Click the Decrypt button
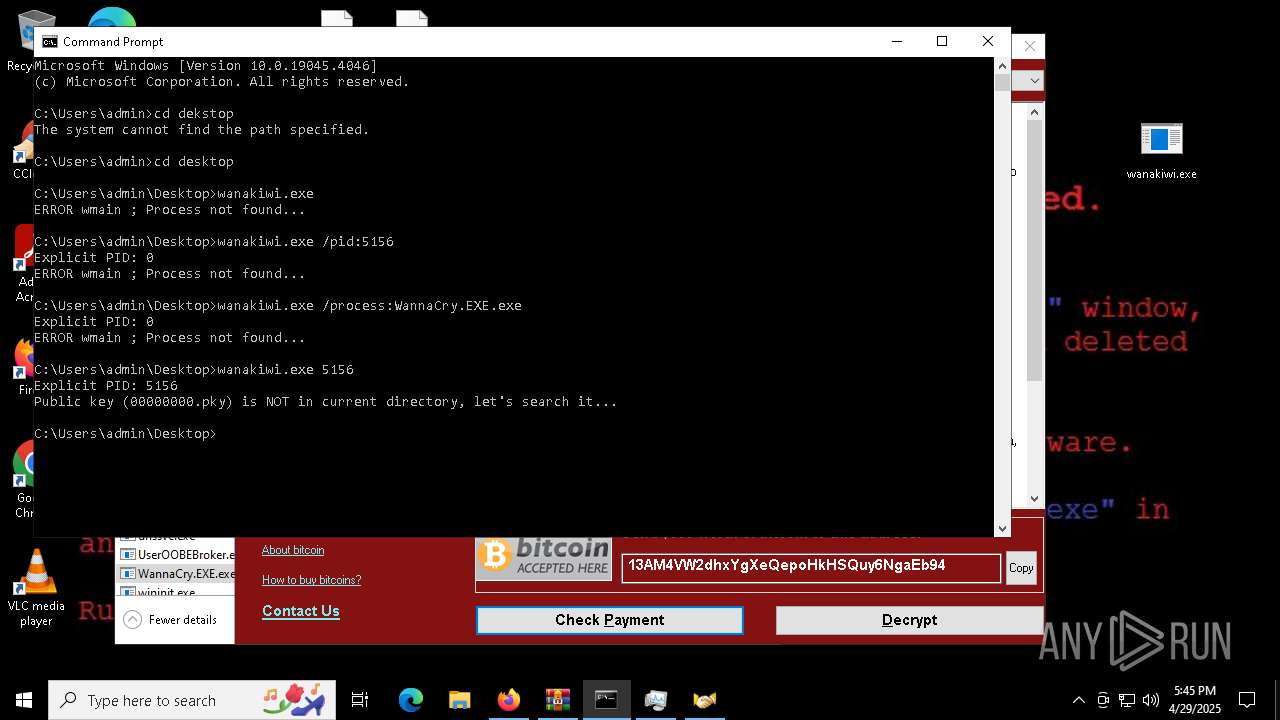This screenshot has height=720, width=1280. pos(909,620)
